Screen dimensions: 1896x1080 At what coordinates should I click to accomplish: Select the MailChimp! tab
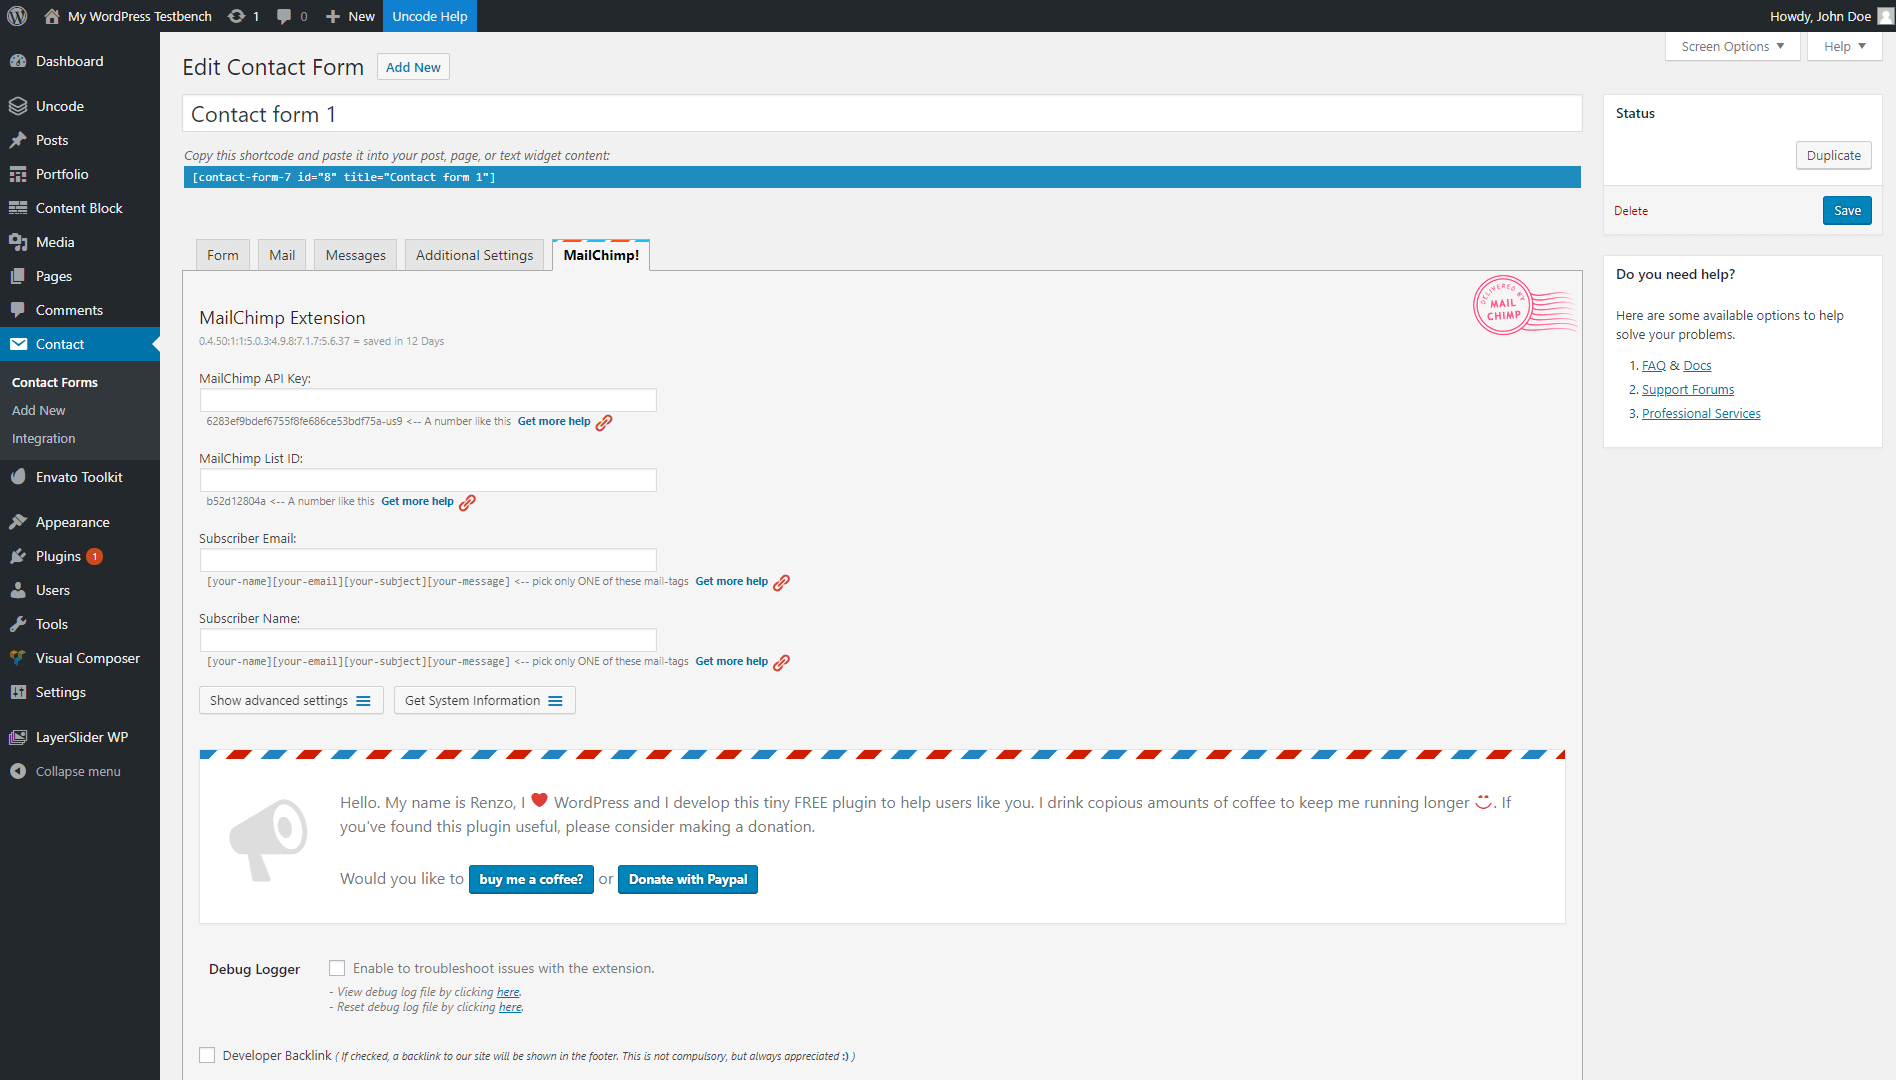point(601,255)
